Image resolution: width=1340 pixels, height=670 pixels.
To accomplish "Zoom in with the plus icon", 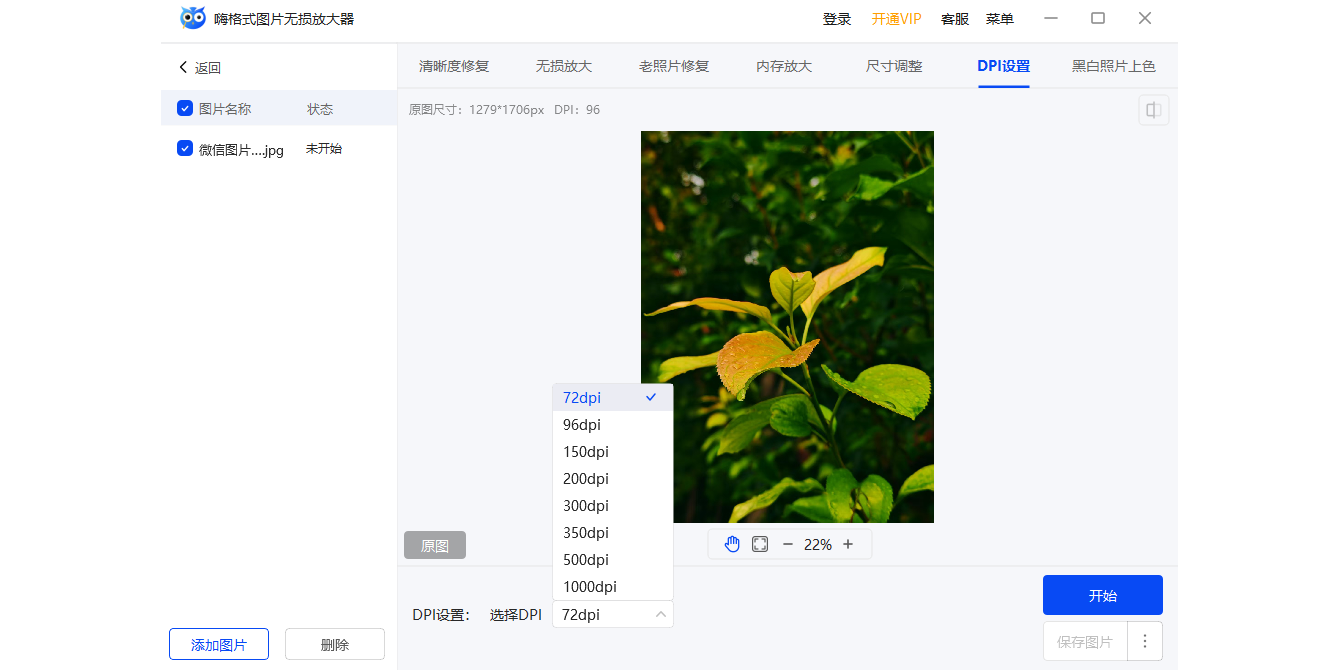I will point(848,544).
